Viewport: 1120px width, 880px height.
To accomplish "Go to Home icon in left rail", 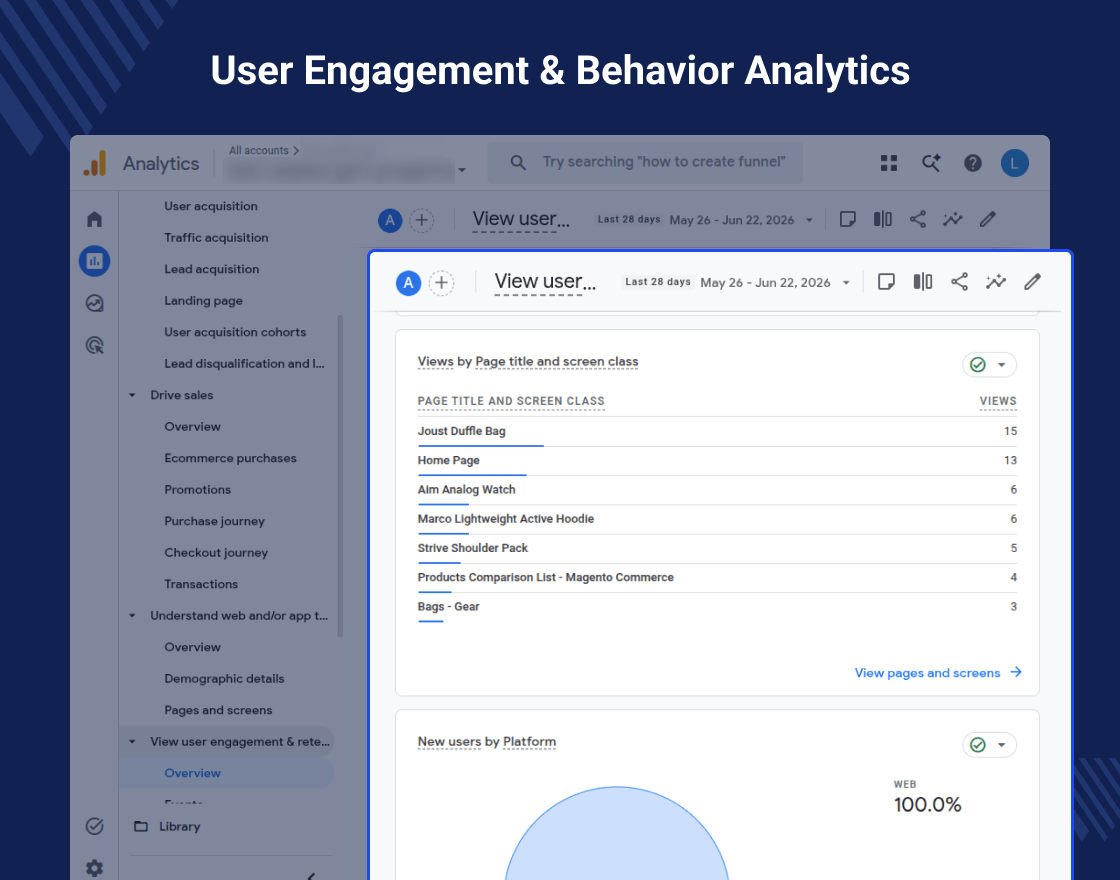I will pos(94,219).
